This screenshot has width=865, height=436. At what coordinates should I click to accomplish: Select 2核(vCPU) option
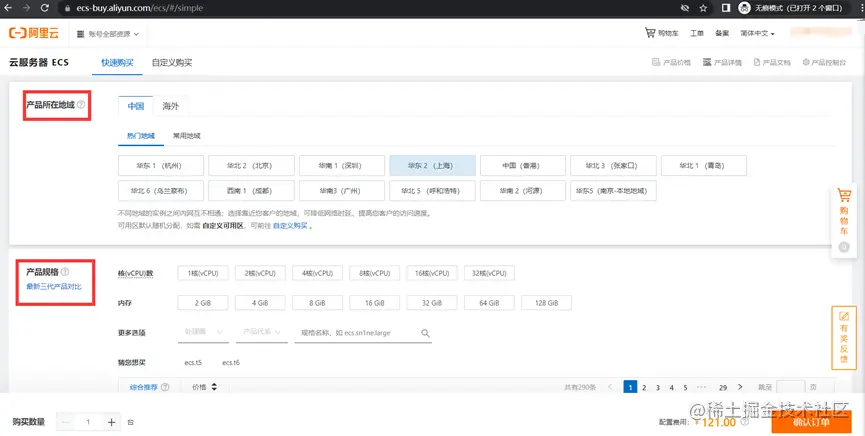[260, 273]
